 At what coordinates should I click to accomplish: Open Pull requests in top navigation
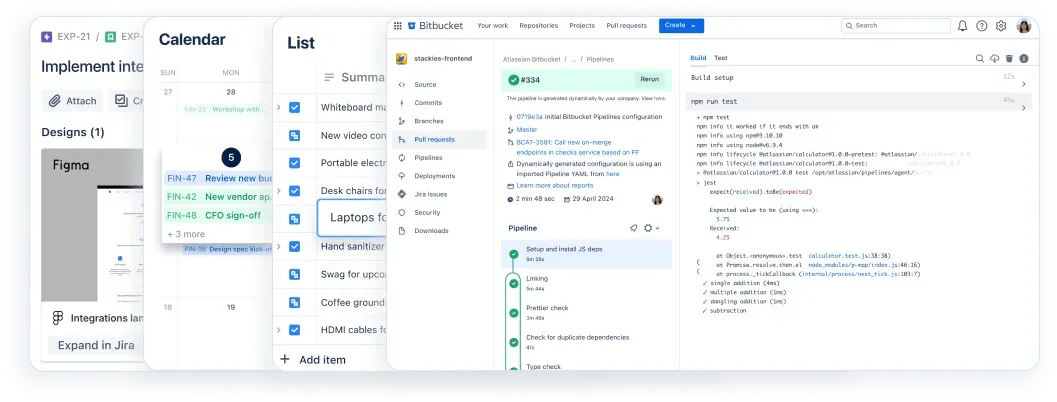pyautogui.click(x=626, y=26)
